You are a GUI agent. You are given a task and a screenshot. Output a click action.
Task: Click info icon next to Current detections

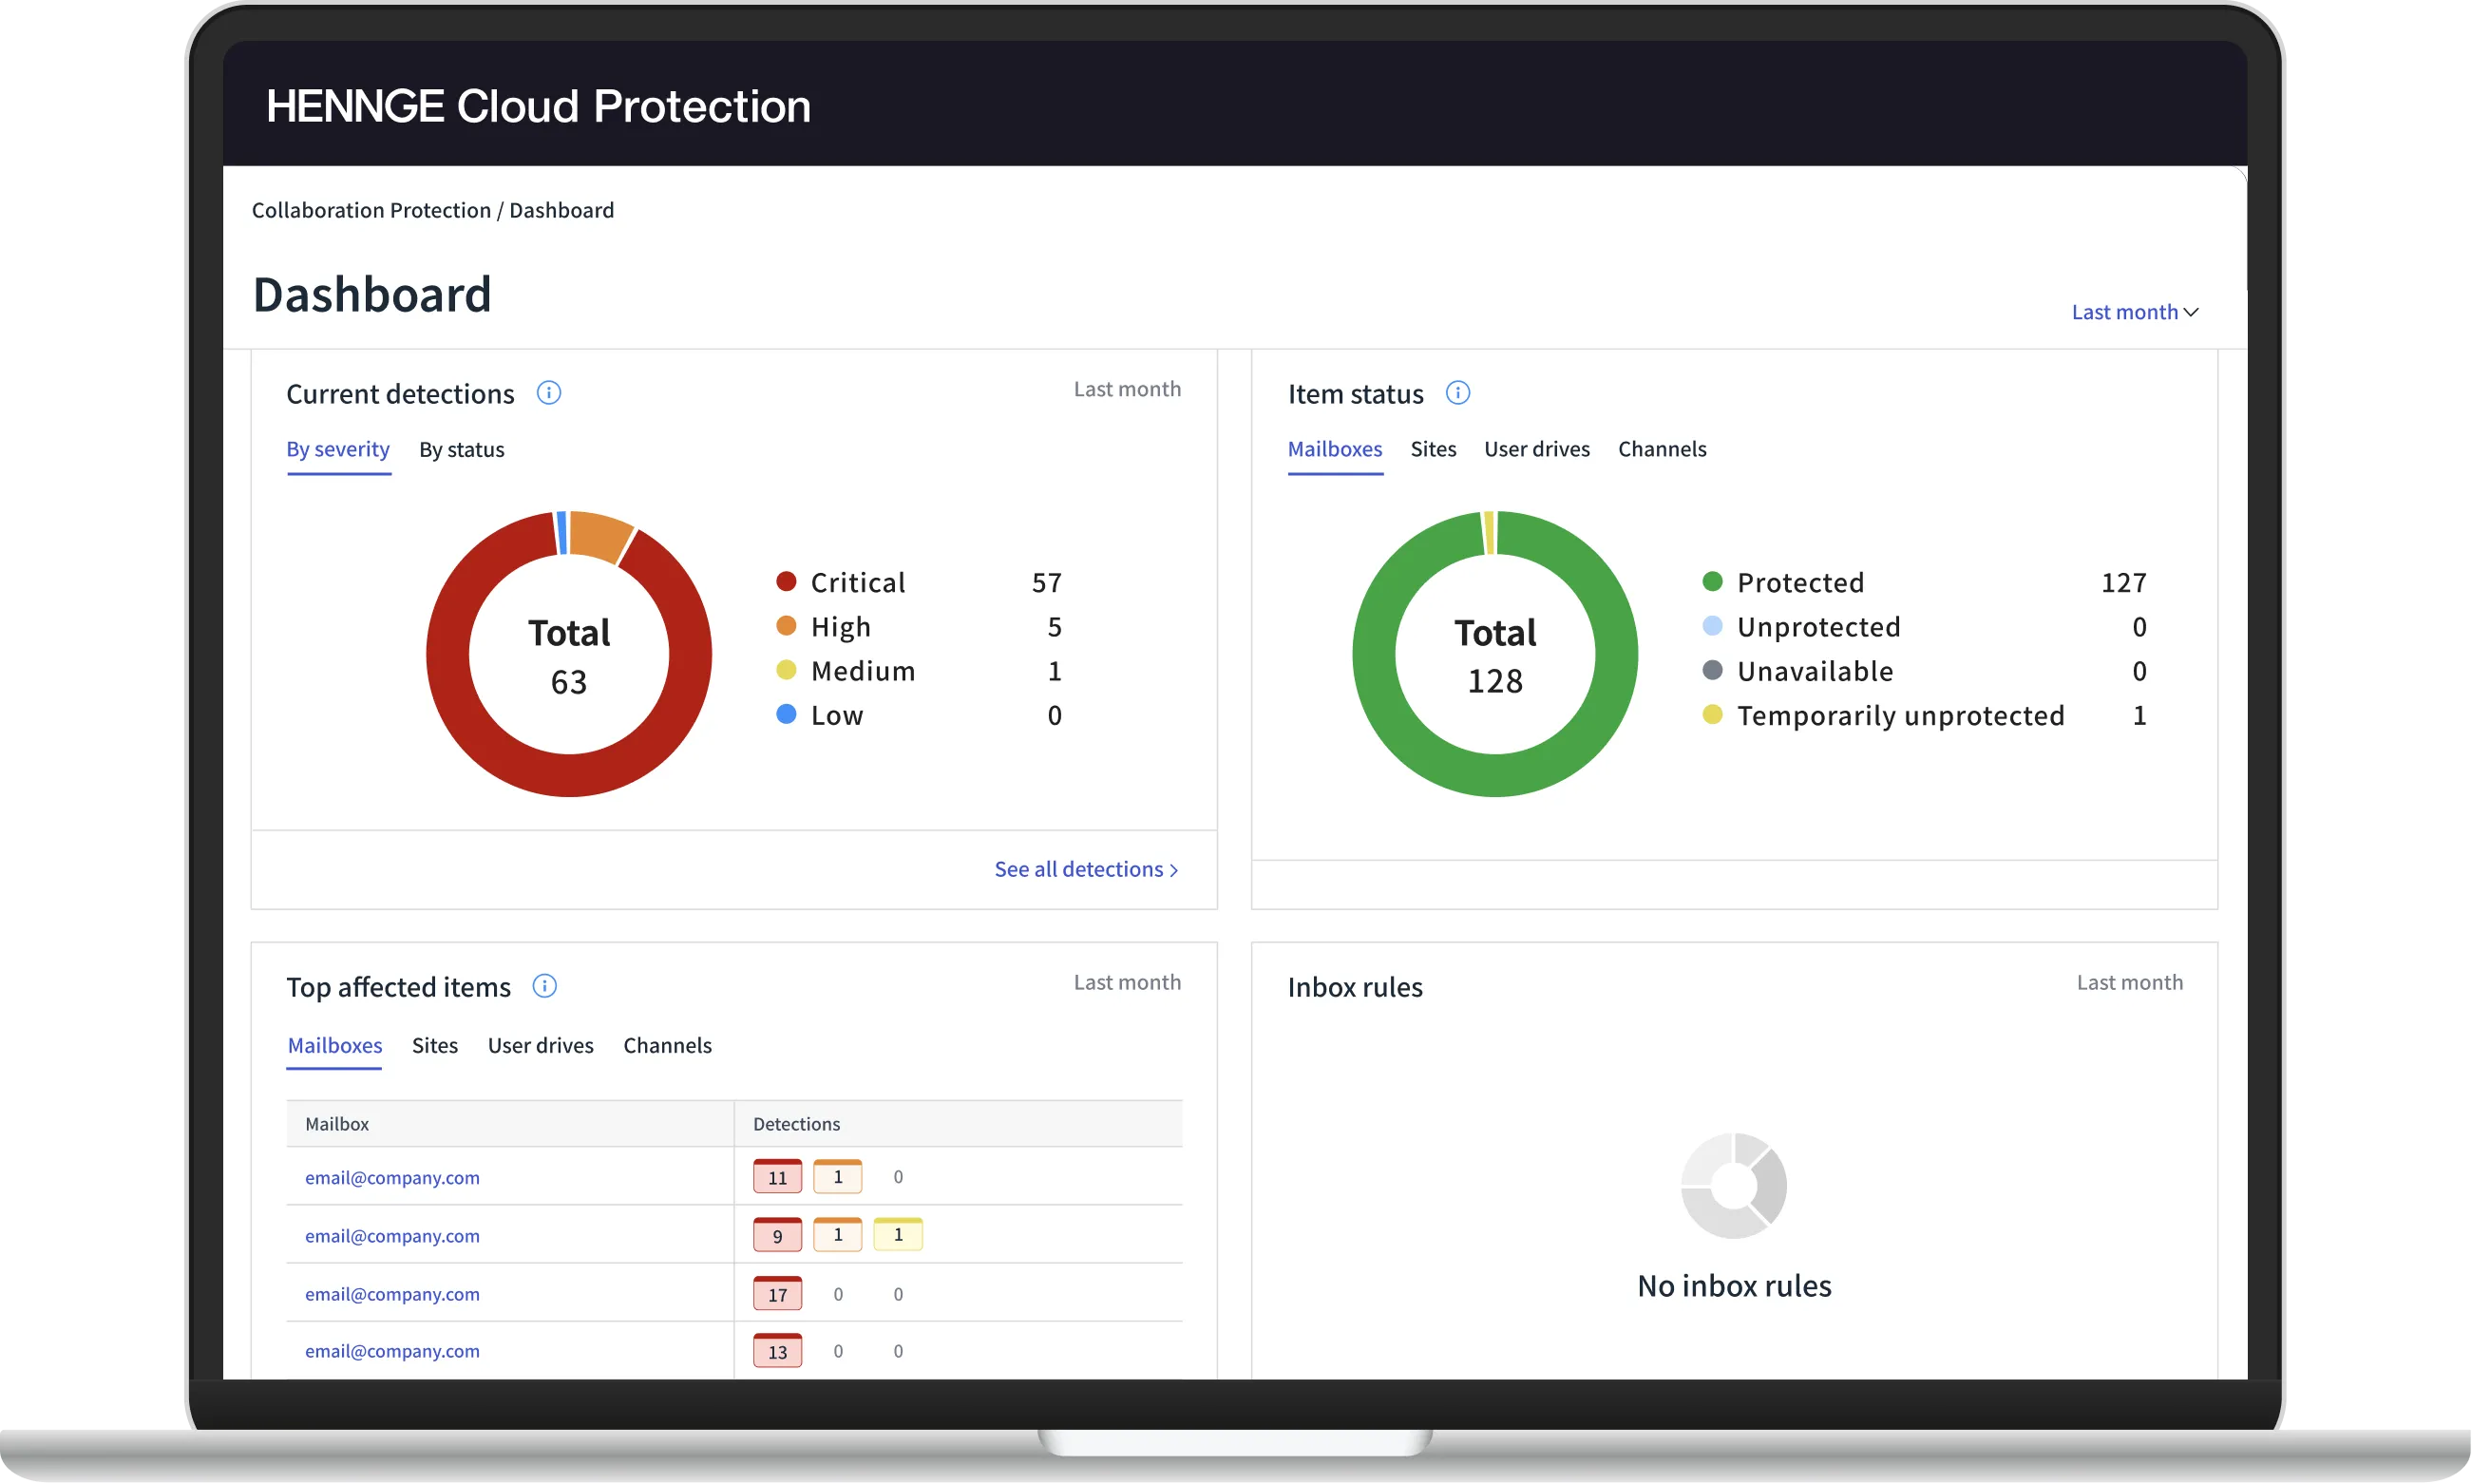tap(548, 393)
